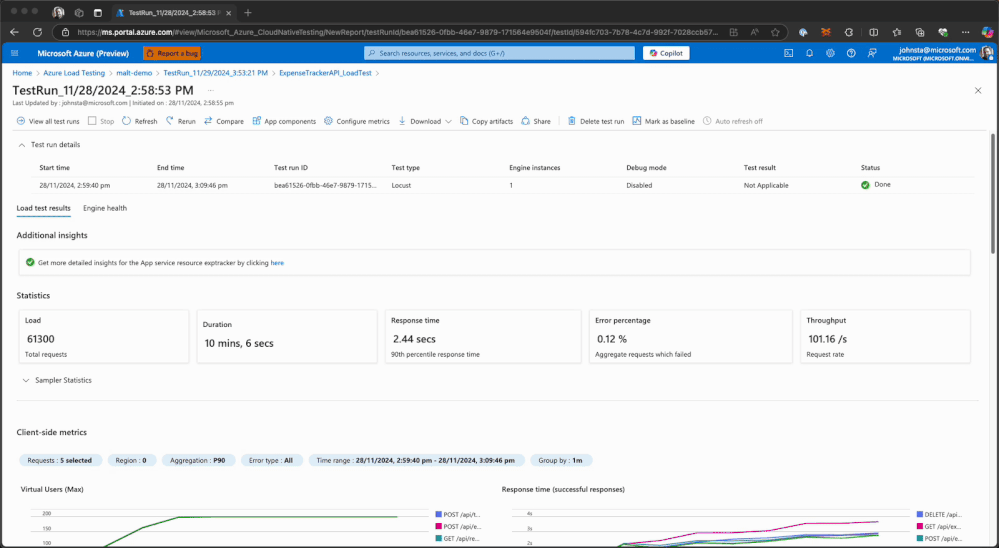The height and width of the screenshot is (548, 999).
Task: Click the Copilot button
Action: coord(666,54)
